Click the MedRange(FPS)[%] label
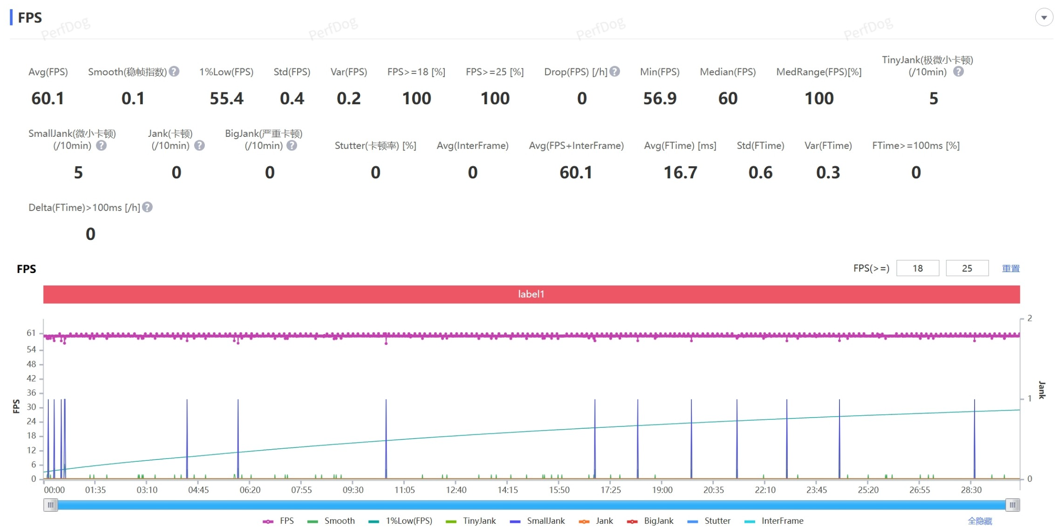 pyautogui.click(x=819, y=72)
